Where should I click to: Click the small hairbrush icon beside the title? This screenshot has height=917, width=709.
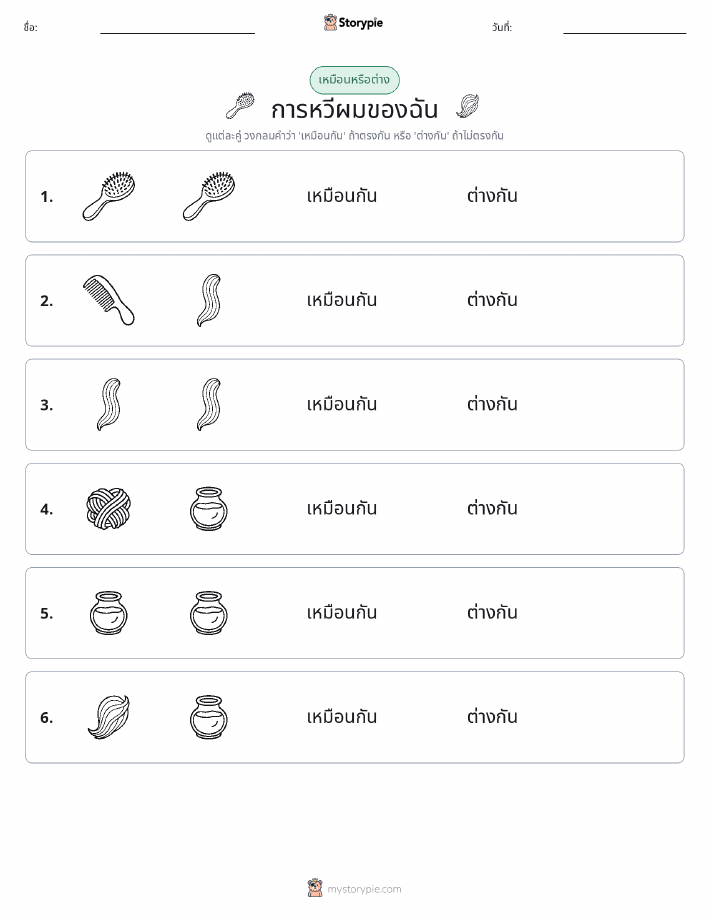pyautogui.click(x=240, y=105)
